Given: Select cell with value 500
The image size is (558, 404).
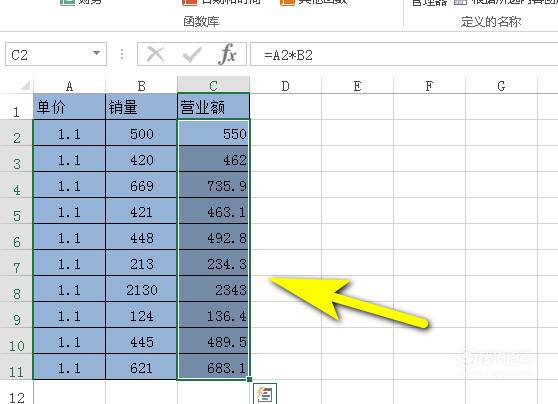Looking at the screenshot, I should coord(141,133).
